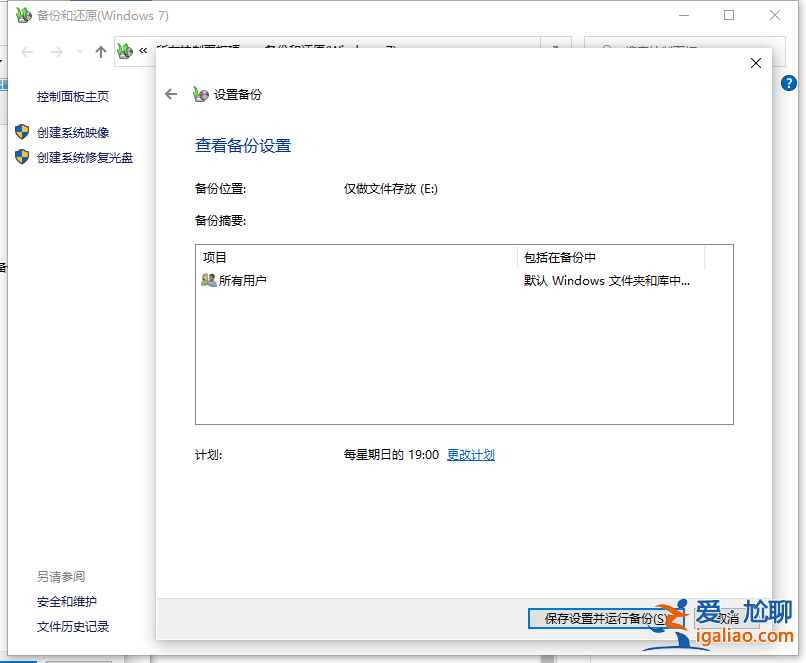This screenshot has height=663, width=806.
Task: Click the 项目 column header
Action: pos(214,257)
